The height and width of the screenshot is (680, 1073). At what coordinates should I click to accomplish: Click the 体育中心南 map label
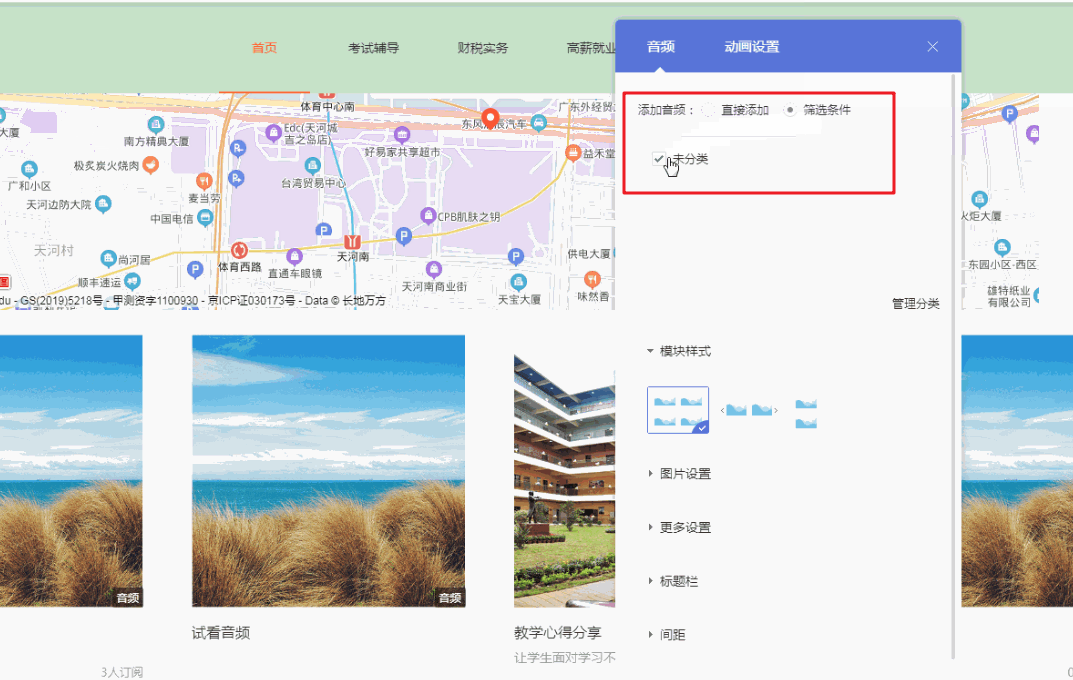[x=328, y=107]
